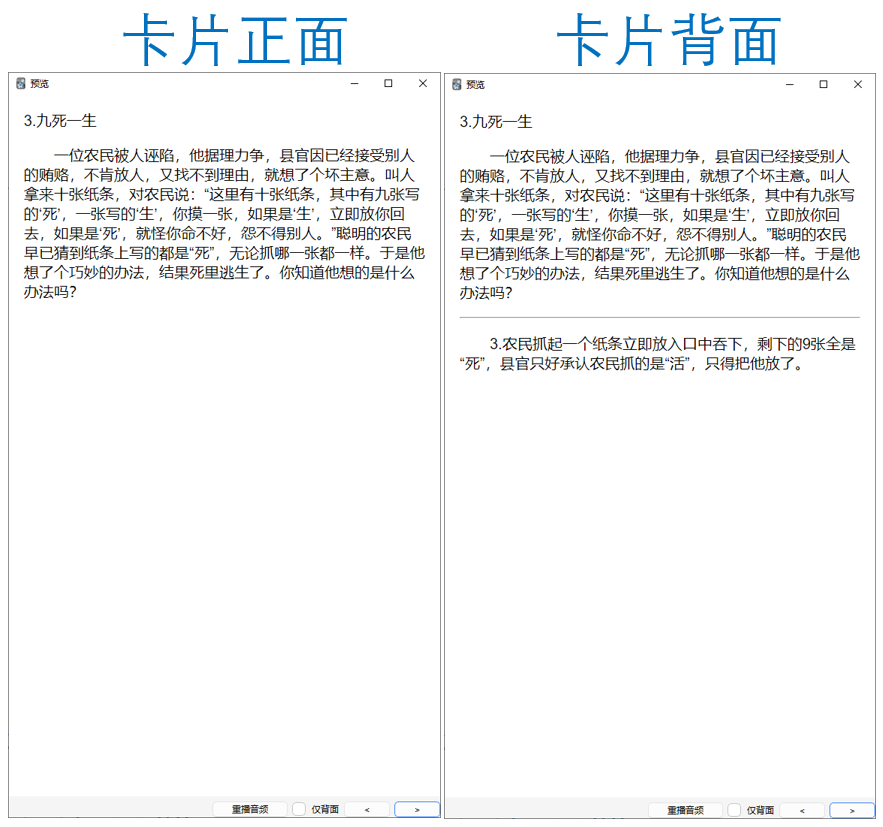
Task: Click heading 3.九死一生 in the front-card preview
Action: 60,121
